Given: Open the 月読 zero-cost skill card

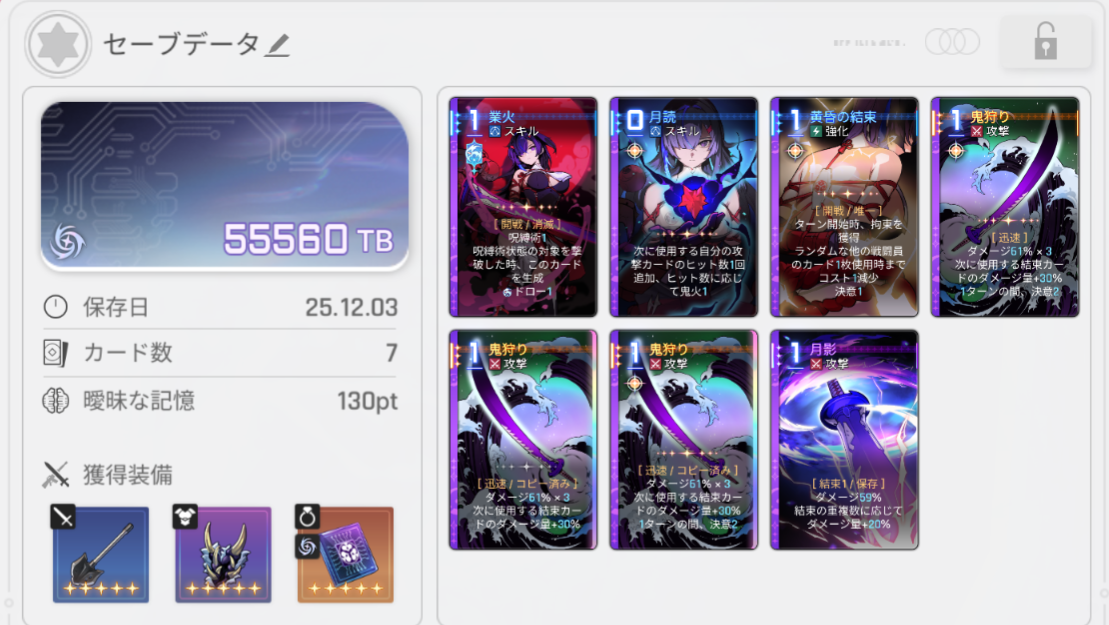Looking at the screenshot, I should (x=684, y=207).
